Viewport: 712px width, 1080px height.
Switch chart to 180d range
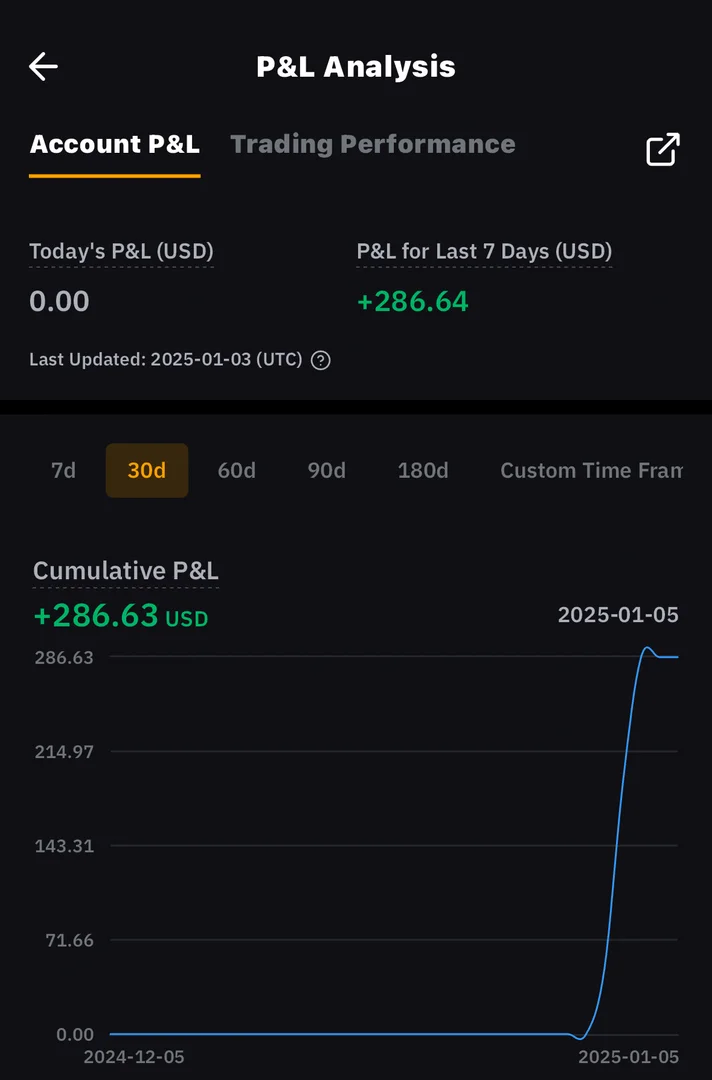(x=422, y=470)
